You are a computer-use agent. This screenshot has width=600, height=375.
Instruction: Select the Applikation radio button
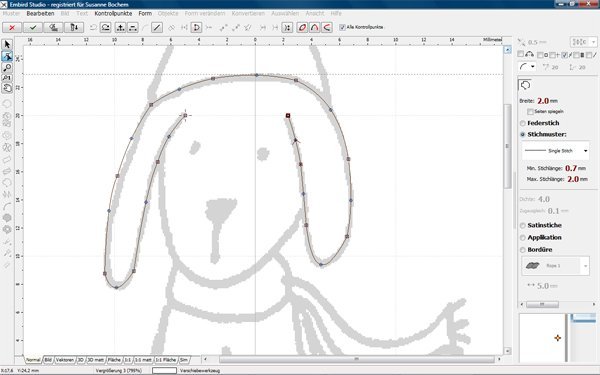tap(523, 238)
